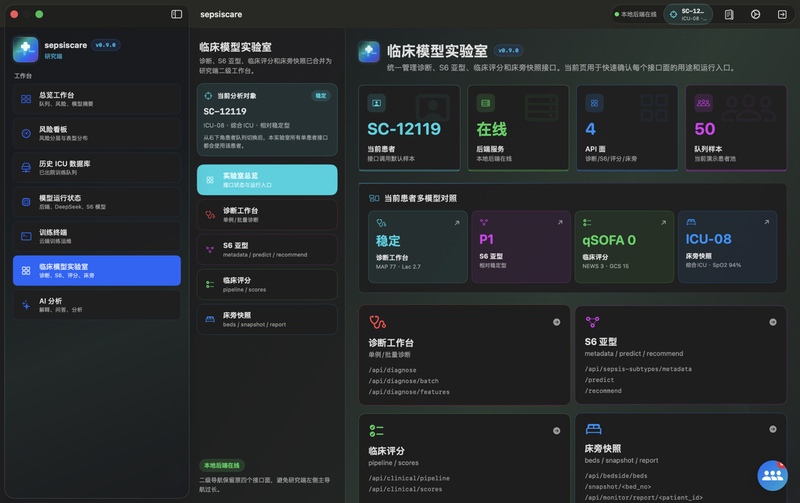Click the server icon on 在线 card
This screenshot has height=503, width=800.
pyautogui.click(x=485, y=103)
